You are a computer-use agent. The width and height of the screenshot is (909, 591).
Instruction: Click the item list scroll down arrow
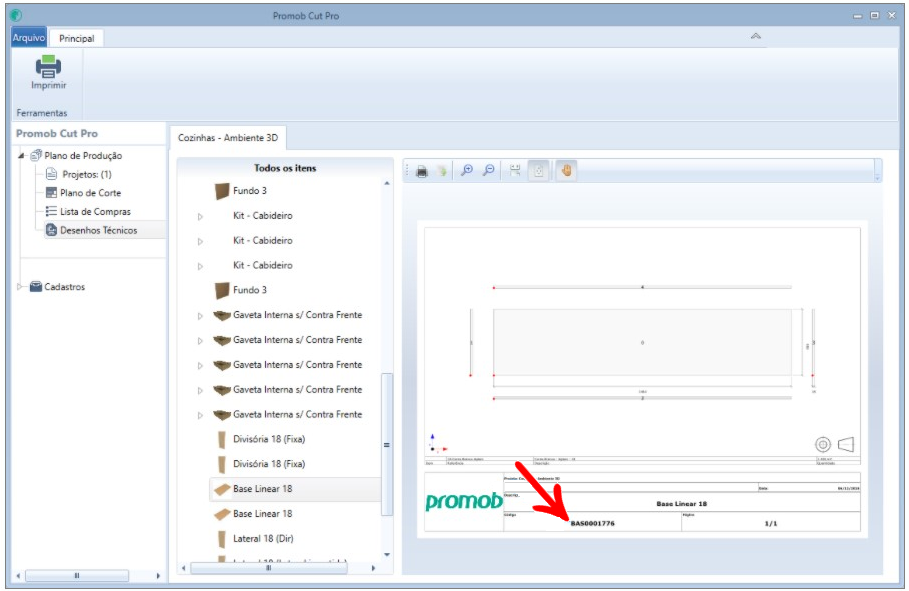pos(387,555)
